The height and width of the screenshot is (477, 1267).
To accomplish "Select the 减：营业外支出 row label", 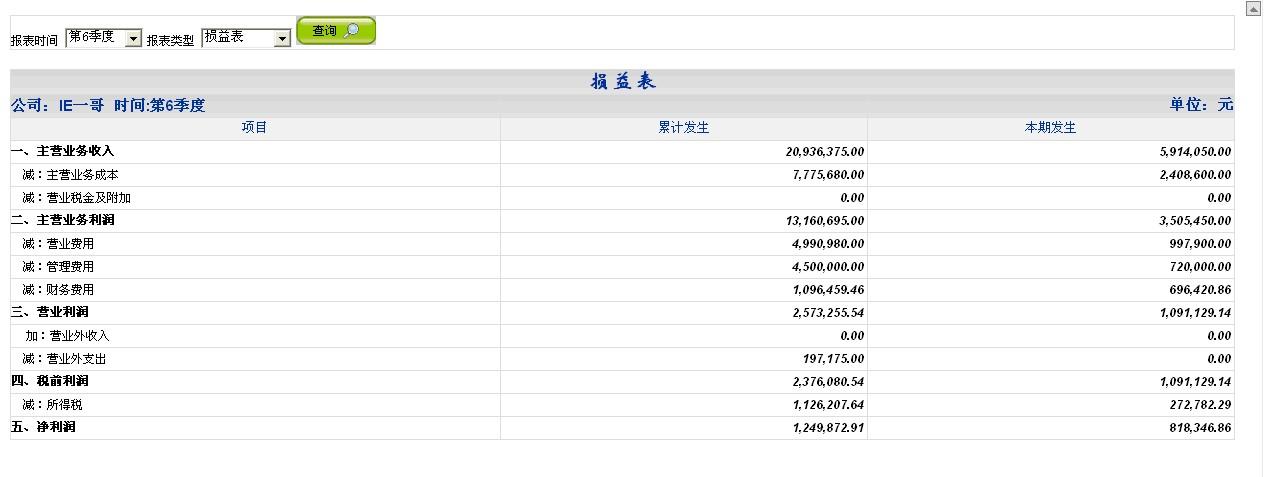I will 64,359.
